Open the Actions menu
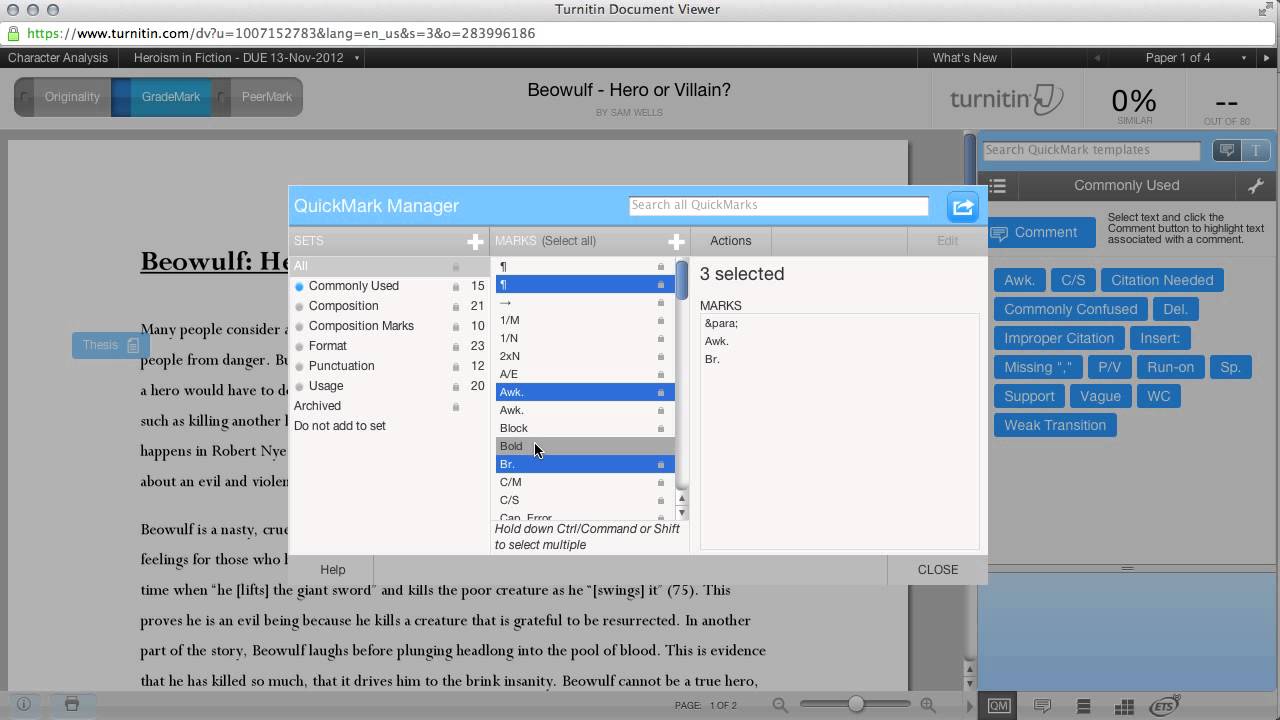 click(730, 241)
